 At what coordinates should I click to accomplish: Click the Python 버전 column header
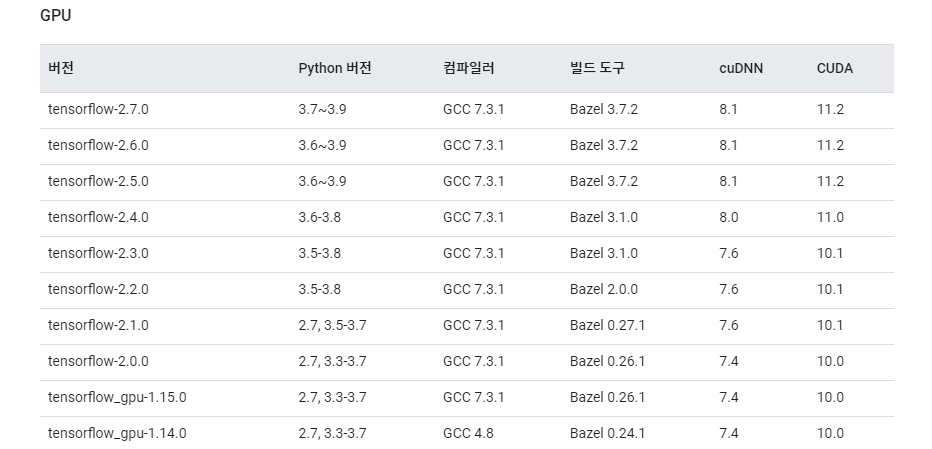click(335, 68)
